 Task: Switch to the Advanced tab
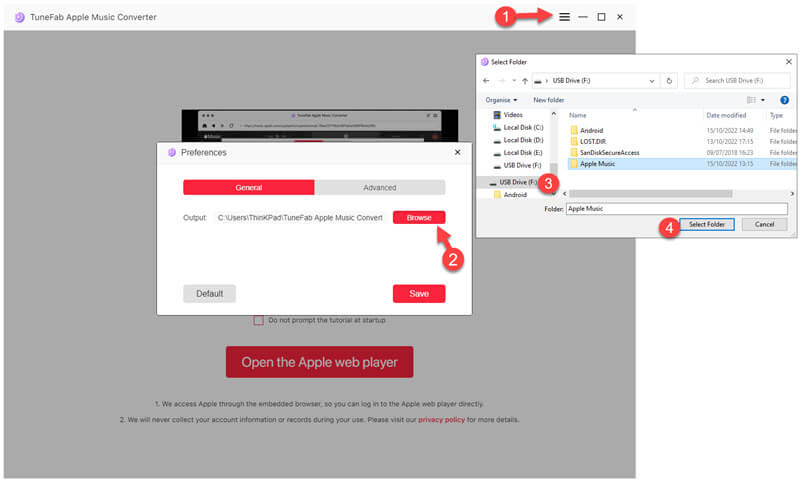point(380,187)
